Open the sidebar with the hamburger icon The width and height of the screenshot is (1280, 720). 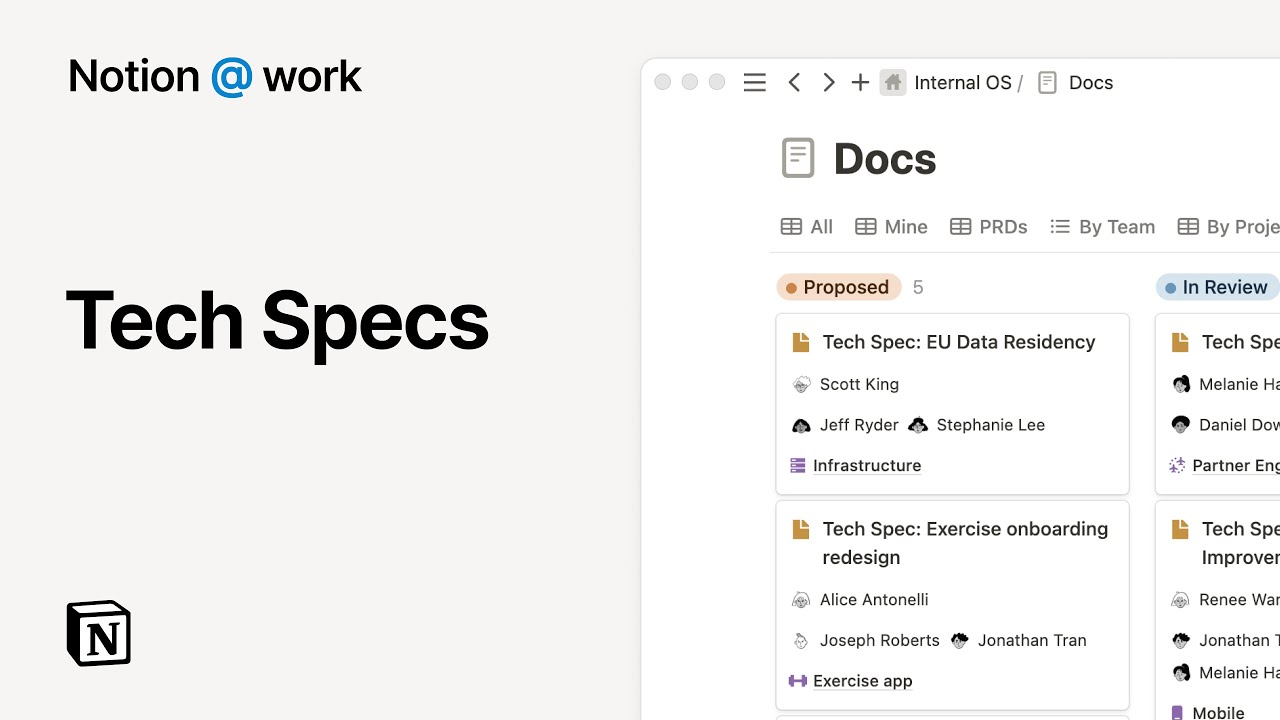click(754, 82)
